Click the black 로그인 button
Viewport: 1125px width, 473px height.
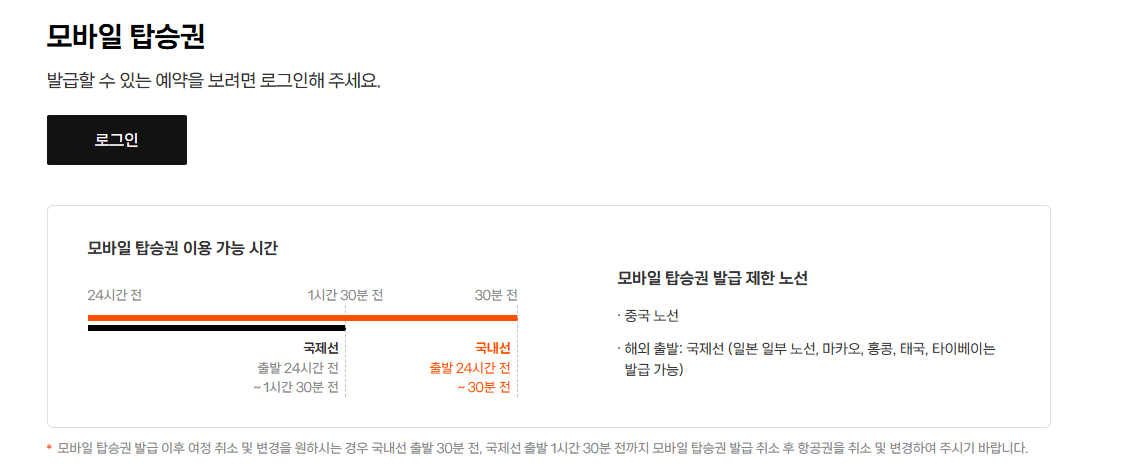(117, 140)
